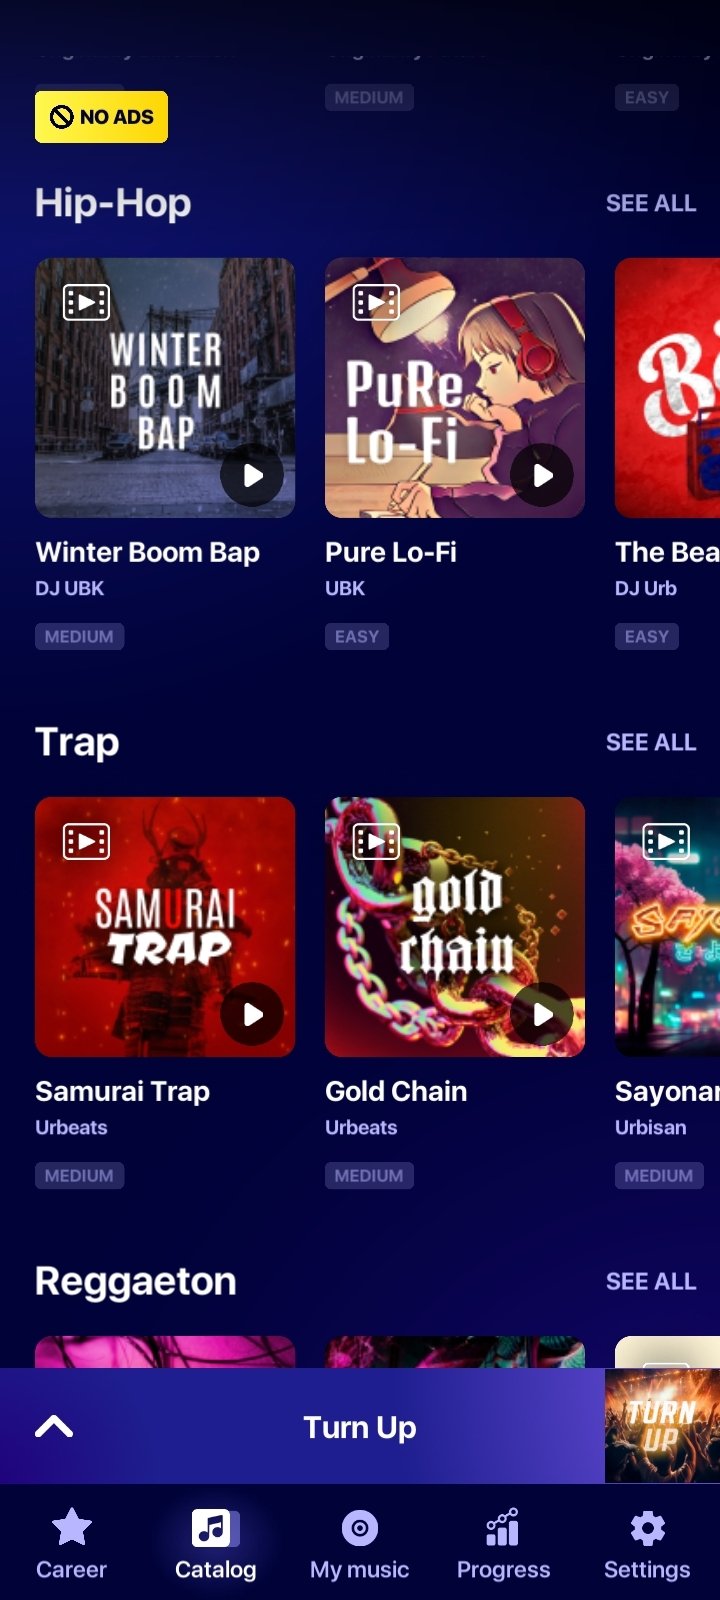720x1600 pixels.
Task: Click the video icon on Winter Boom Bap
Action: click(x=86, y=302)
